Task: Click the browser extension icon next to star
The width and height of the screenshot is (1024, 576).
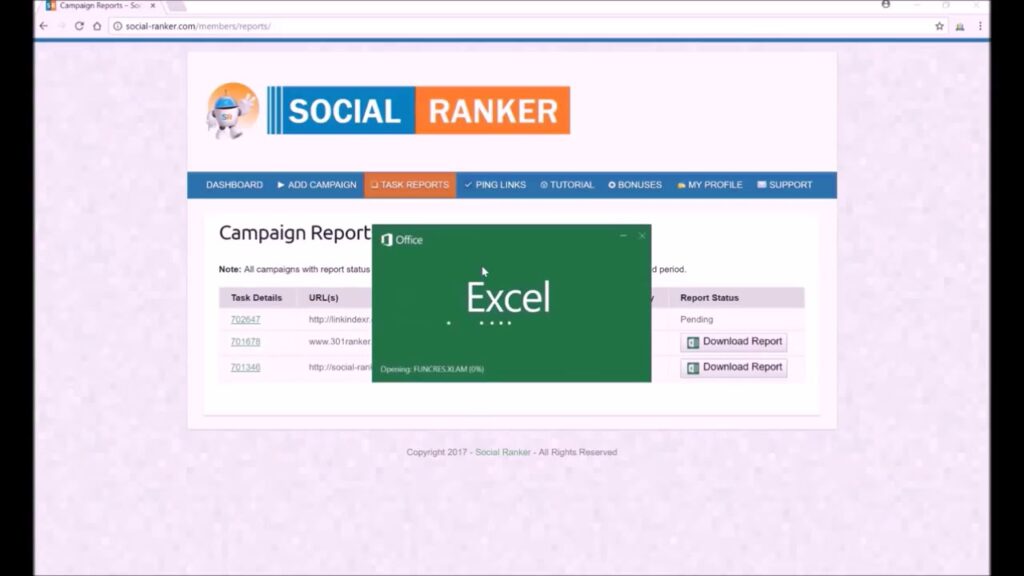Action: point(960,26)
